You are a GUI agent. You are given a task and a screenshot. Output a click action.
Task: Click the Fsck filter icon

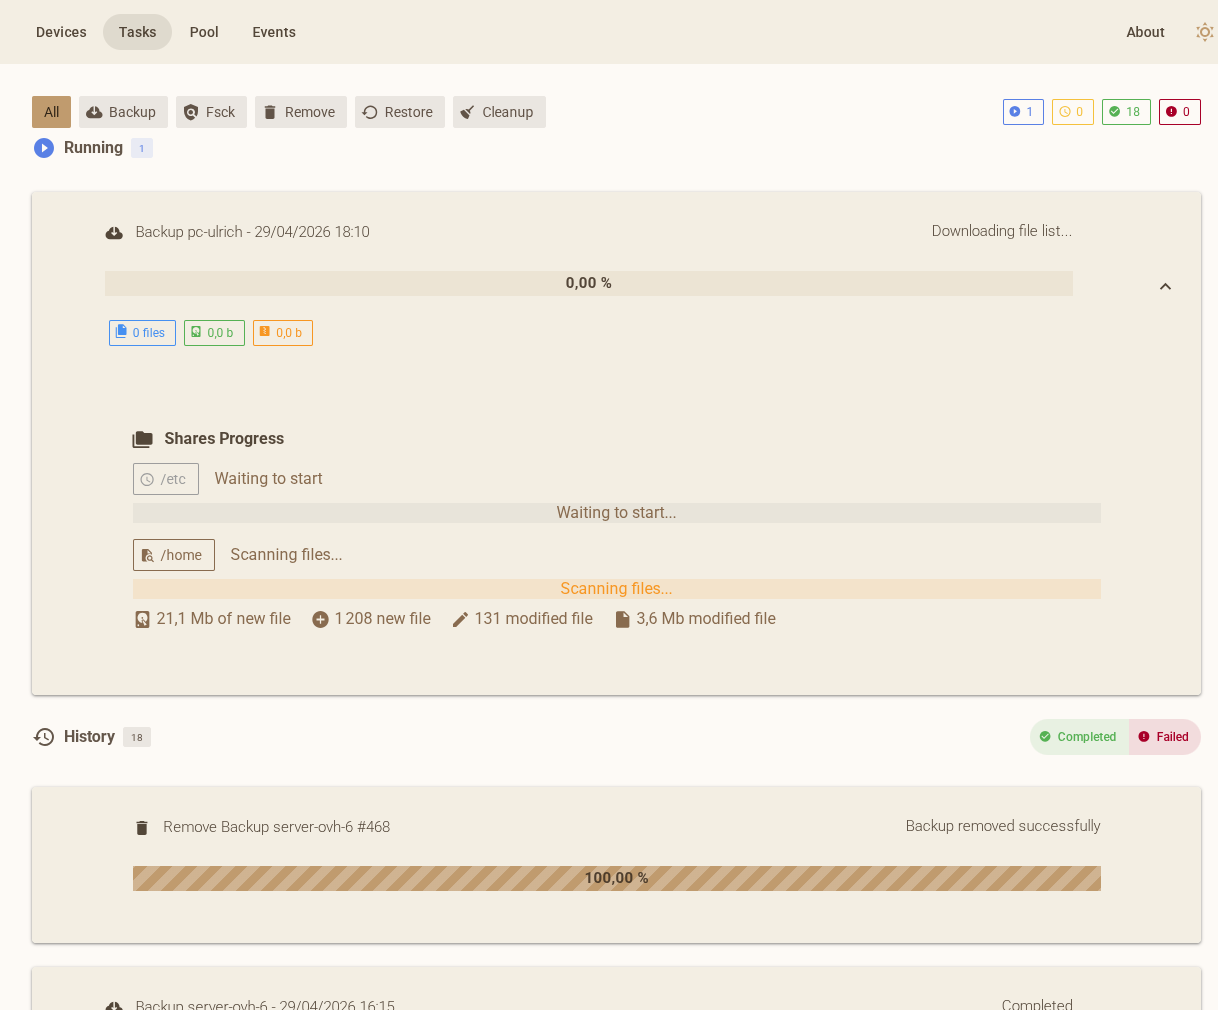pyautogui.click(x=189, y=112)
